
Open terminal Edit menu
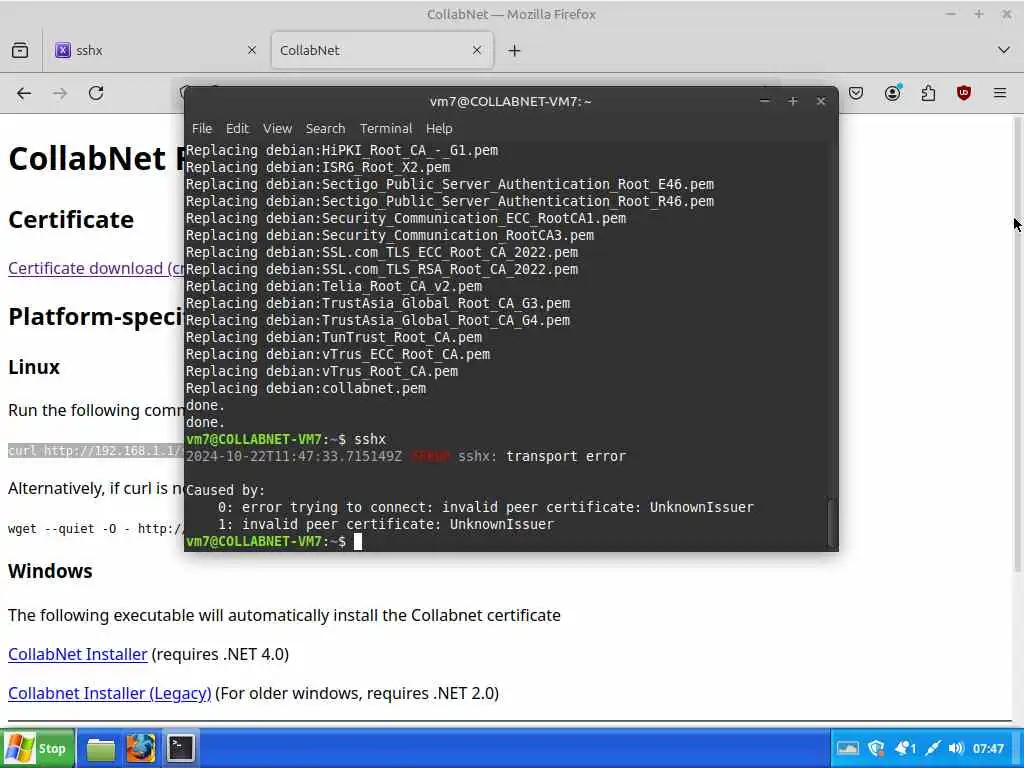[237, 129]
